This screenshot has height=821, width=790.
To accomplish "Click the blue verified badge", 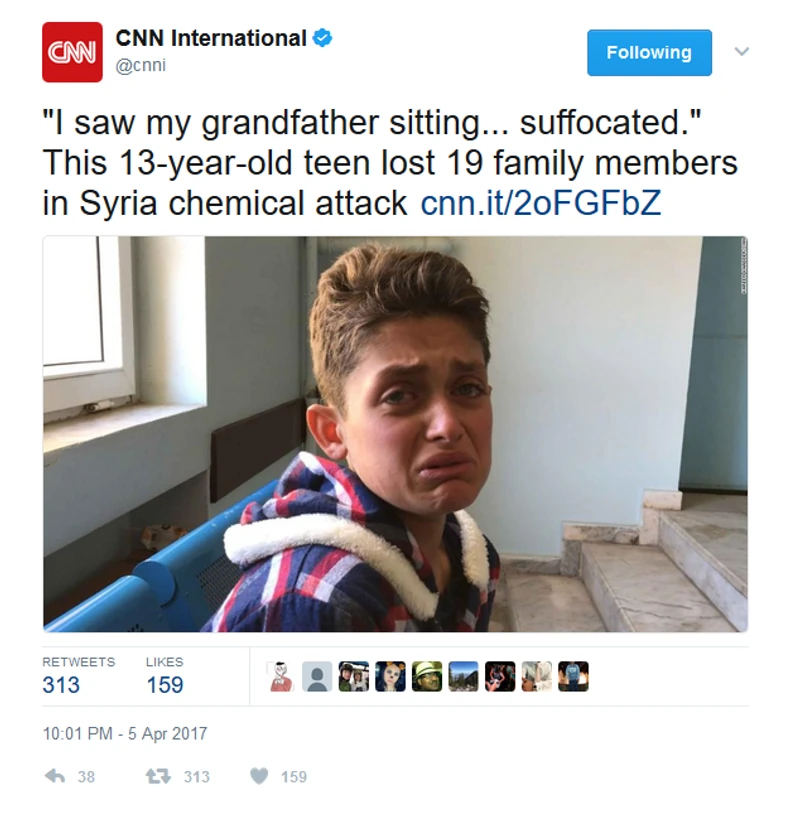I will coord(322,38).
